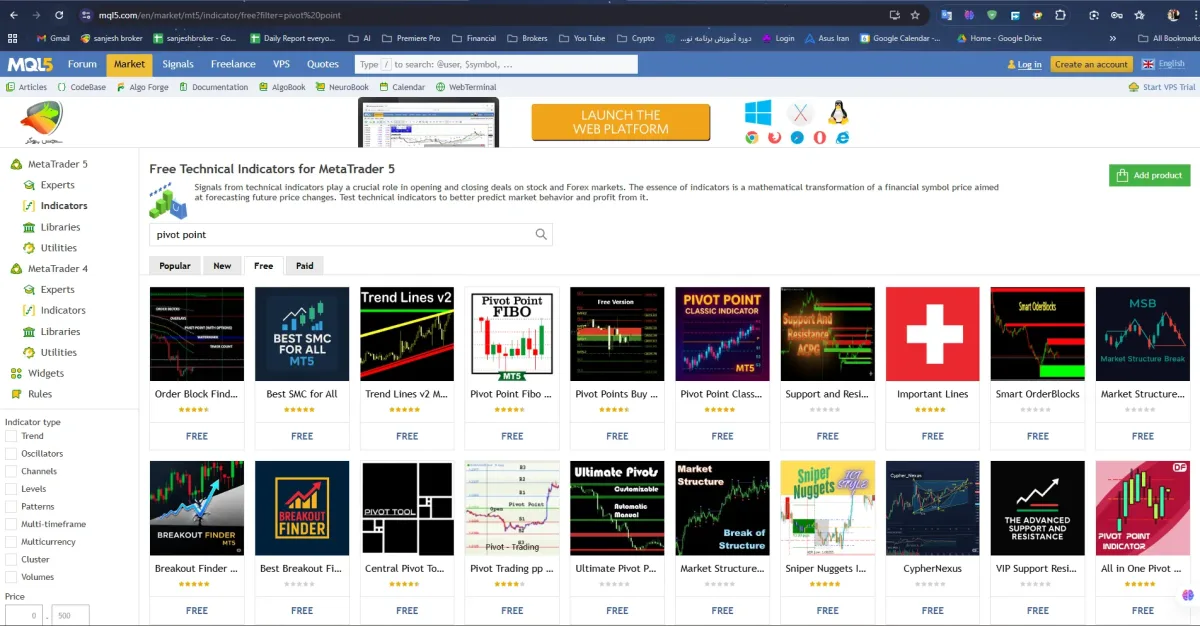Open the NeuroBook shortcut
The height and width of the screenshot is (626, 1200).
pyautogui.click(x=342, y=87)
